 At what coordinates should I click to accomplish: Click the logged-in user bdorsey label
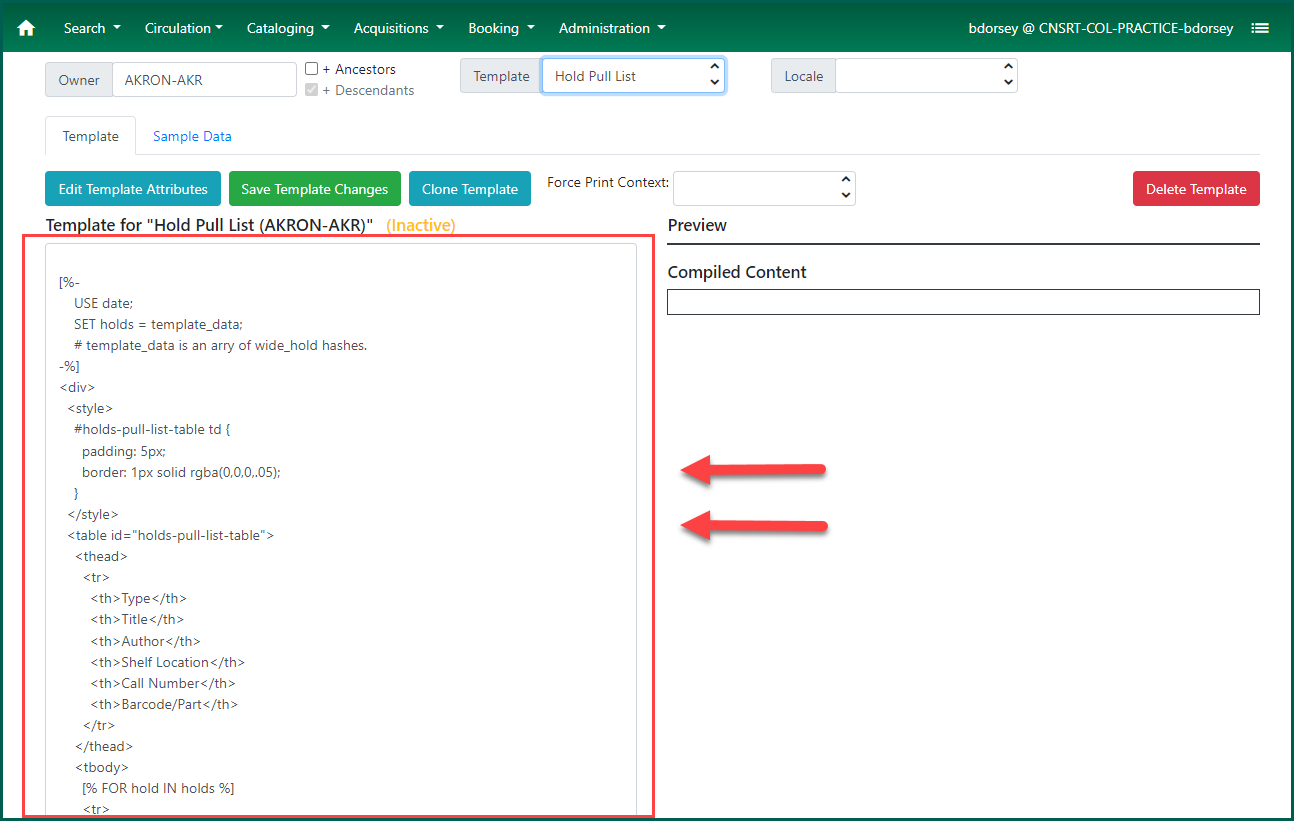1101,28
